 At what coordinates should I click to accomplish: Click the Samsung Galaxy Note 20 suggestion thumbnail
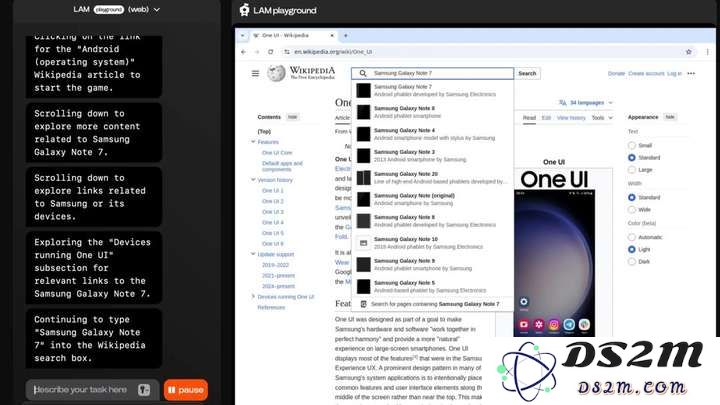(x=363, y=178)
